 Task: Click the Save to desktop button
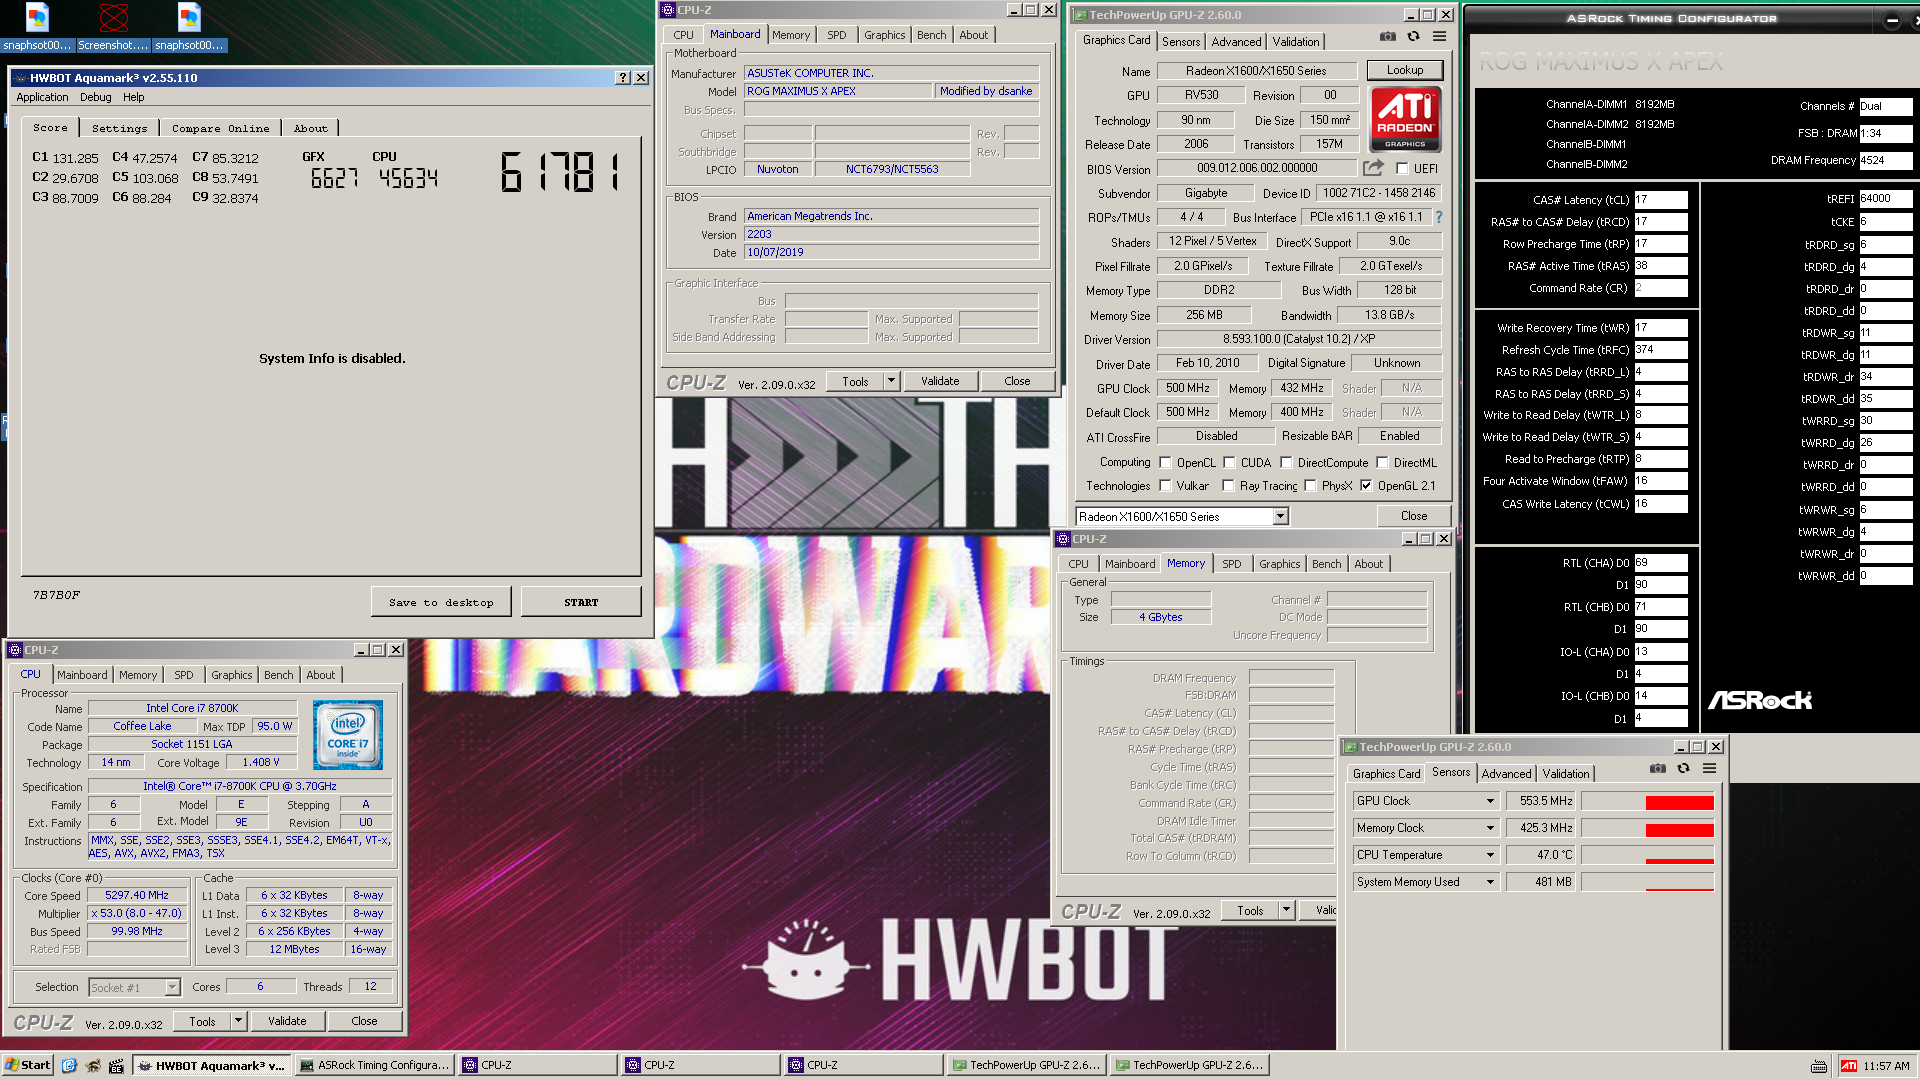pos(441,602)
